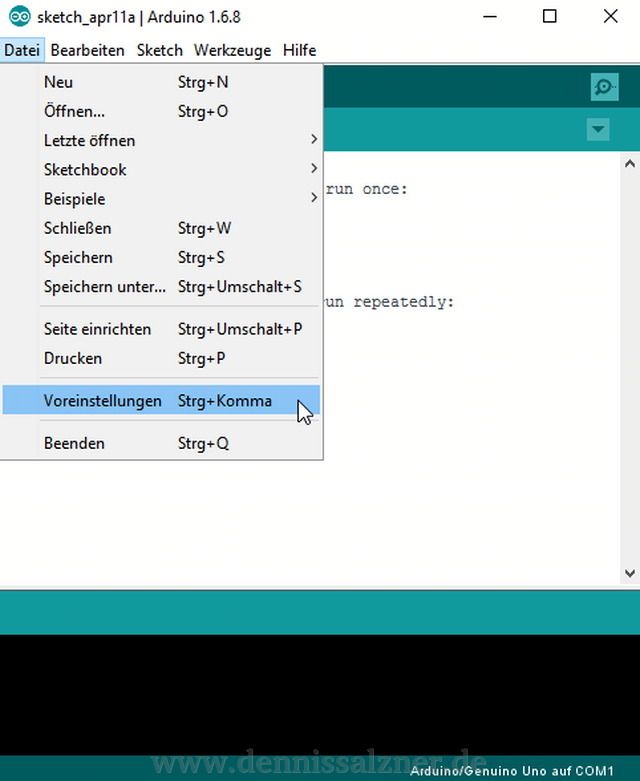640x781 pixels.
Task: Expand the Letzte öffnen submenu
Action: [x=161, y=140]
